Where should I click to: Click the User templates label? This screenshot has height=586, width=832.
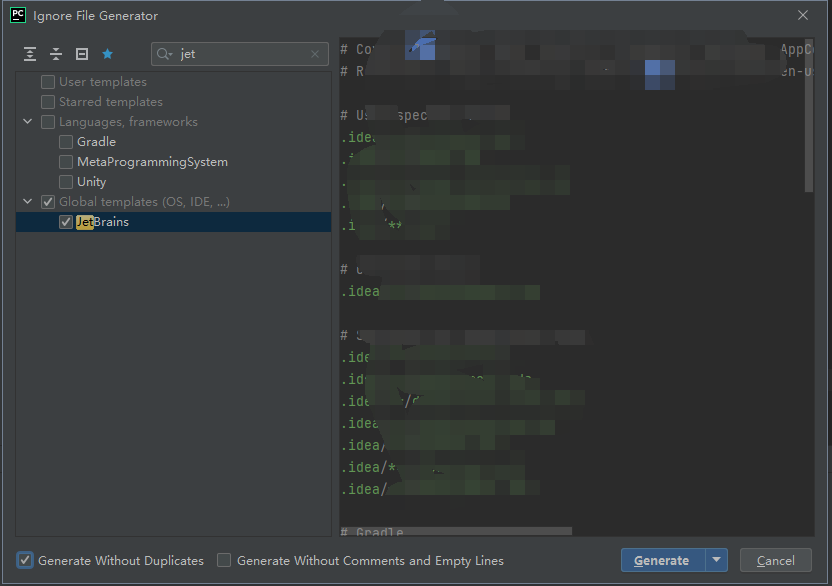point(103,82)
